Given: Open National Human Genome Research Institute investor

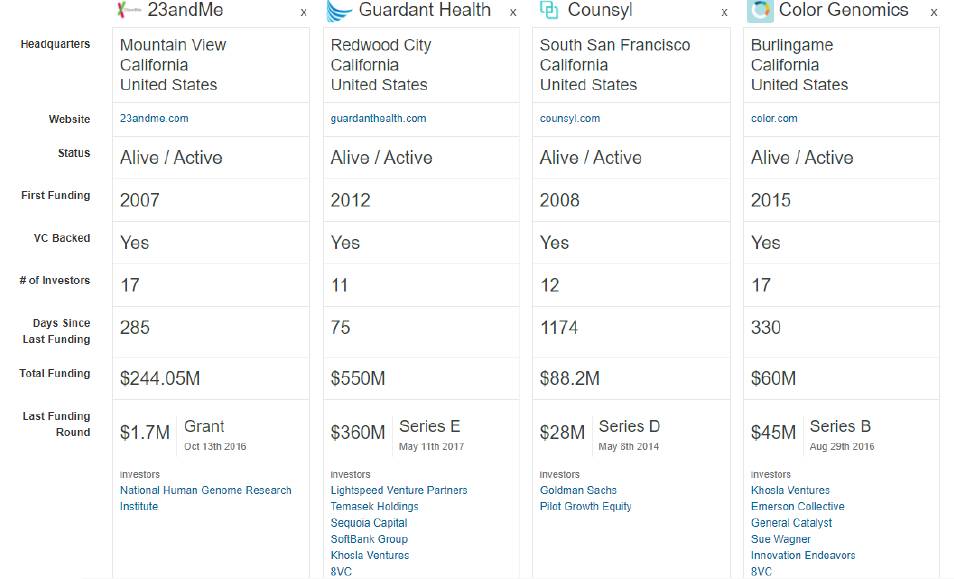Looking at the screenshot, I should pos(205,491).
